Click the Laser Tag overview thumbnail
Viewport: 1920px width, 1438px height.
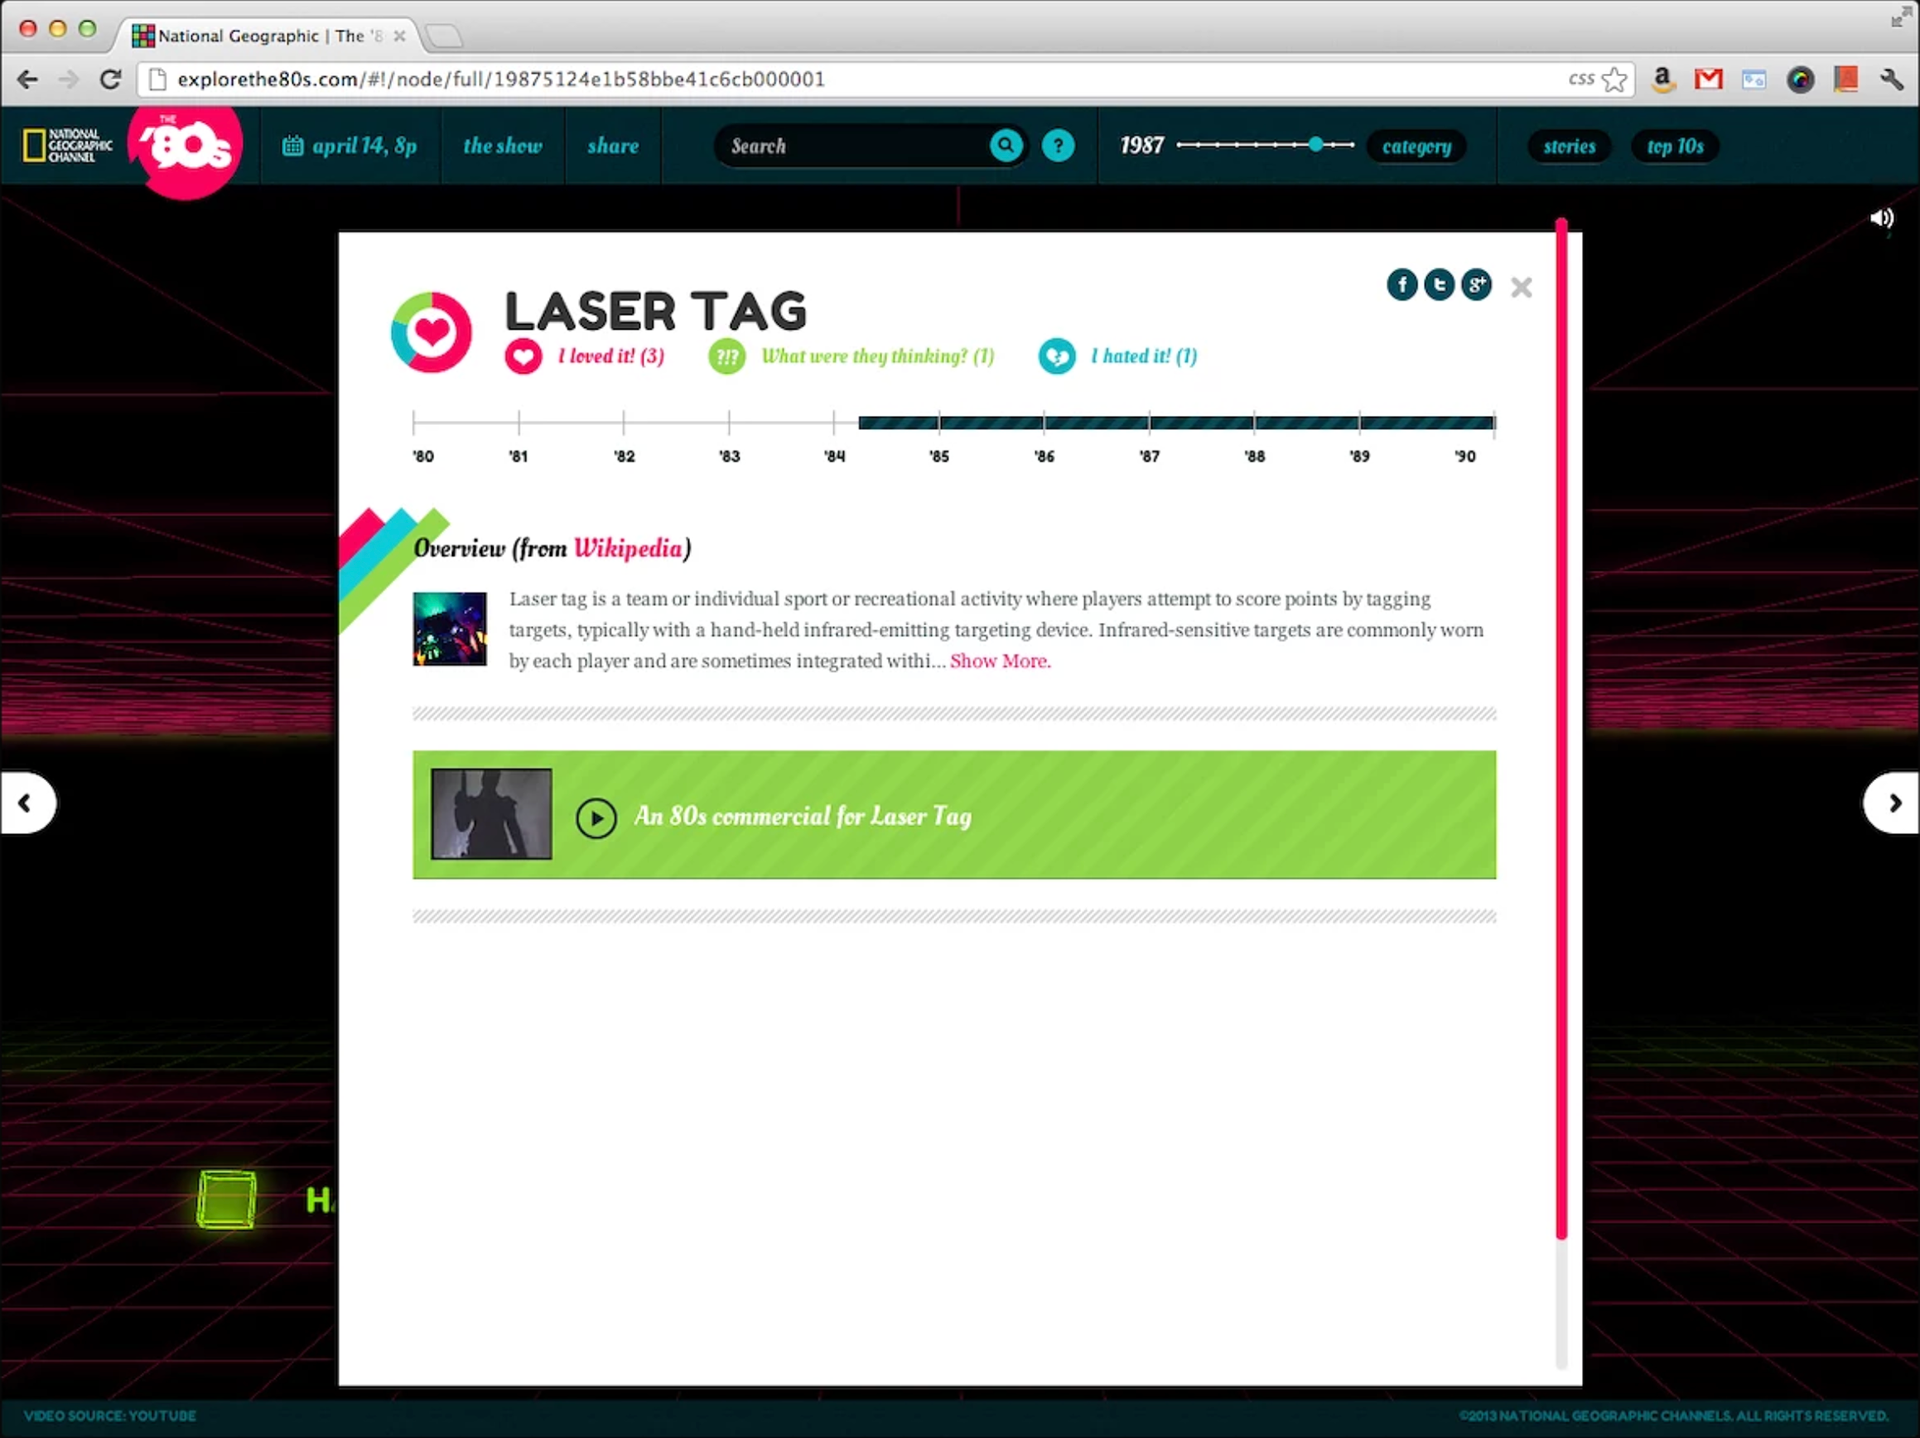click(450, 629)
